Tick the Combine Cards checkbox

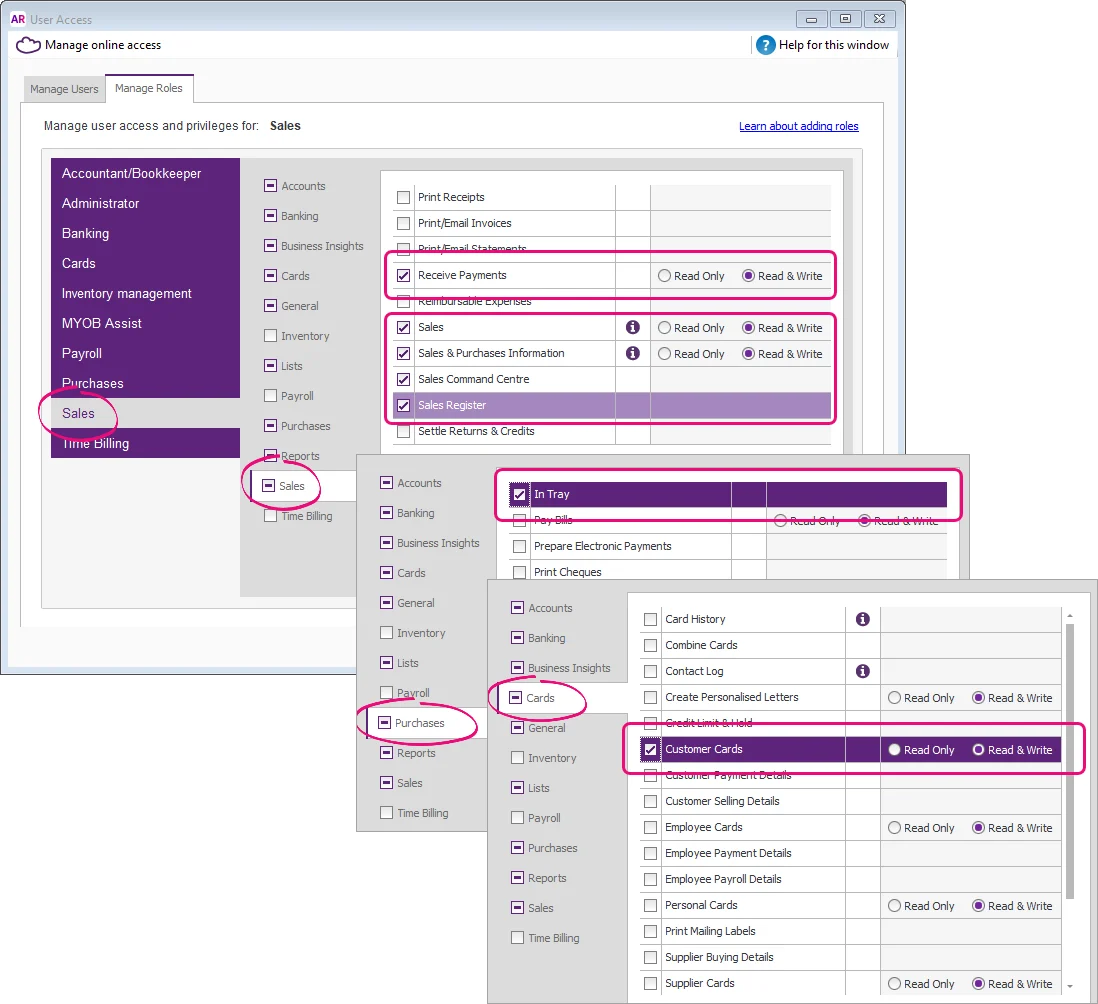[x=651, y=646]
